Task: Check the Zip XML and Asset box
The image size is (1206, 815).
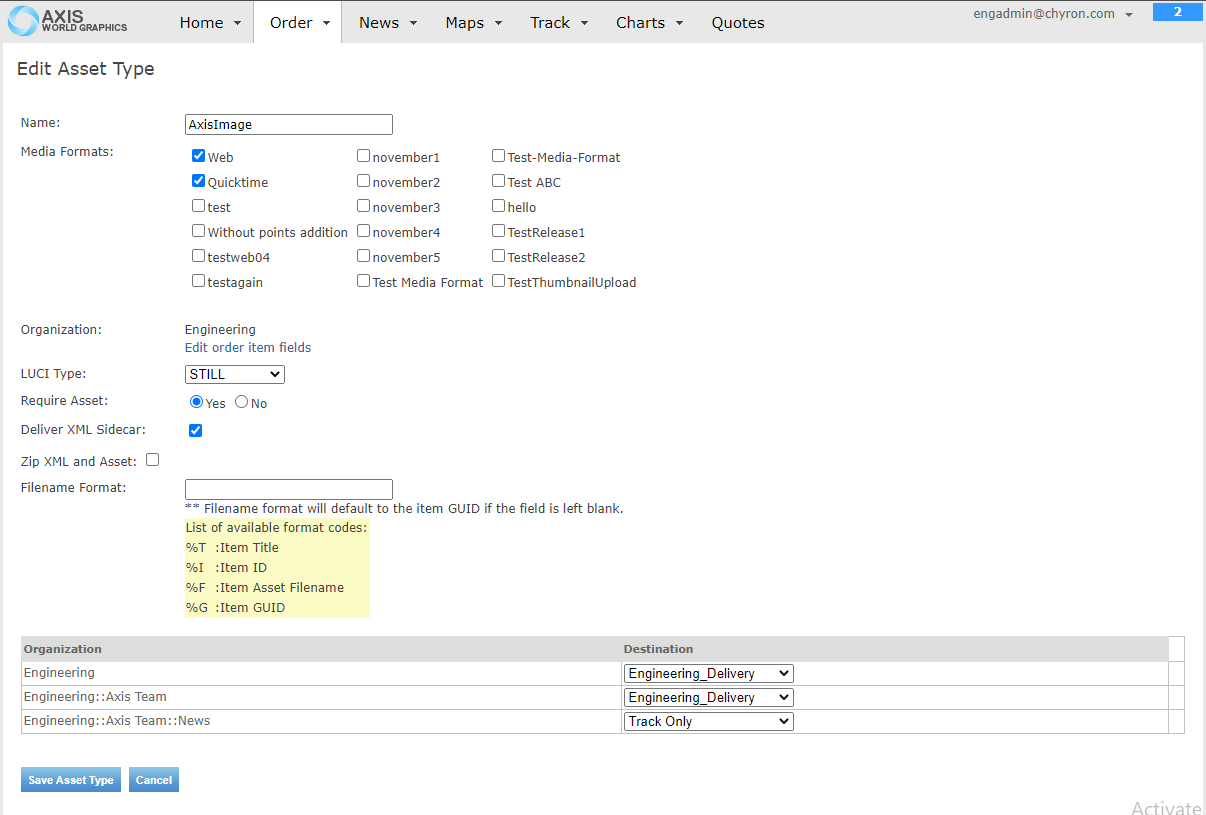Action: tap(153, 460)
